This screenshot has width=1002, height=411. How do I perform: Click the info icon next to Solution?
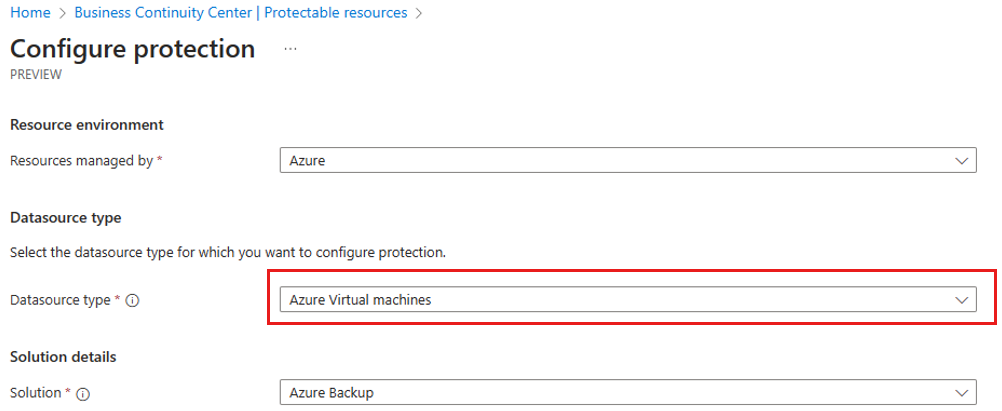[x=82, y=394]
